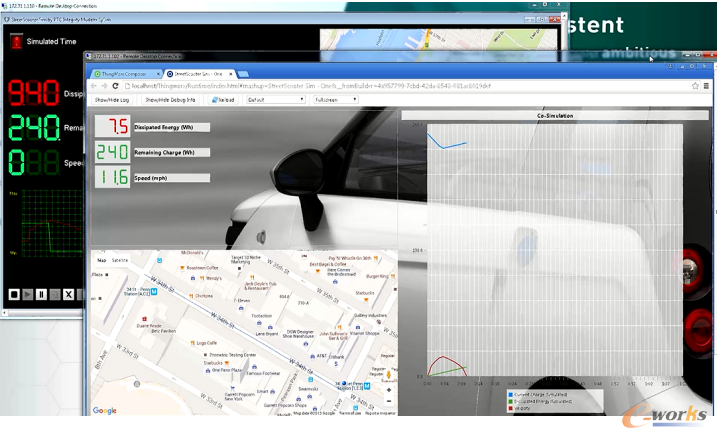Click the red Simulated Time indicator icon
This screenshot has height=438, width=717.
(x=16, y=41)
